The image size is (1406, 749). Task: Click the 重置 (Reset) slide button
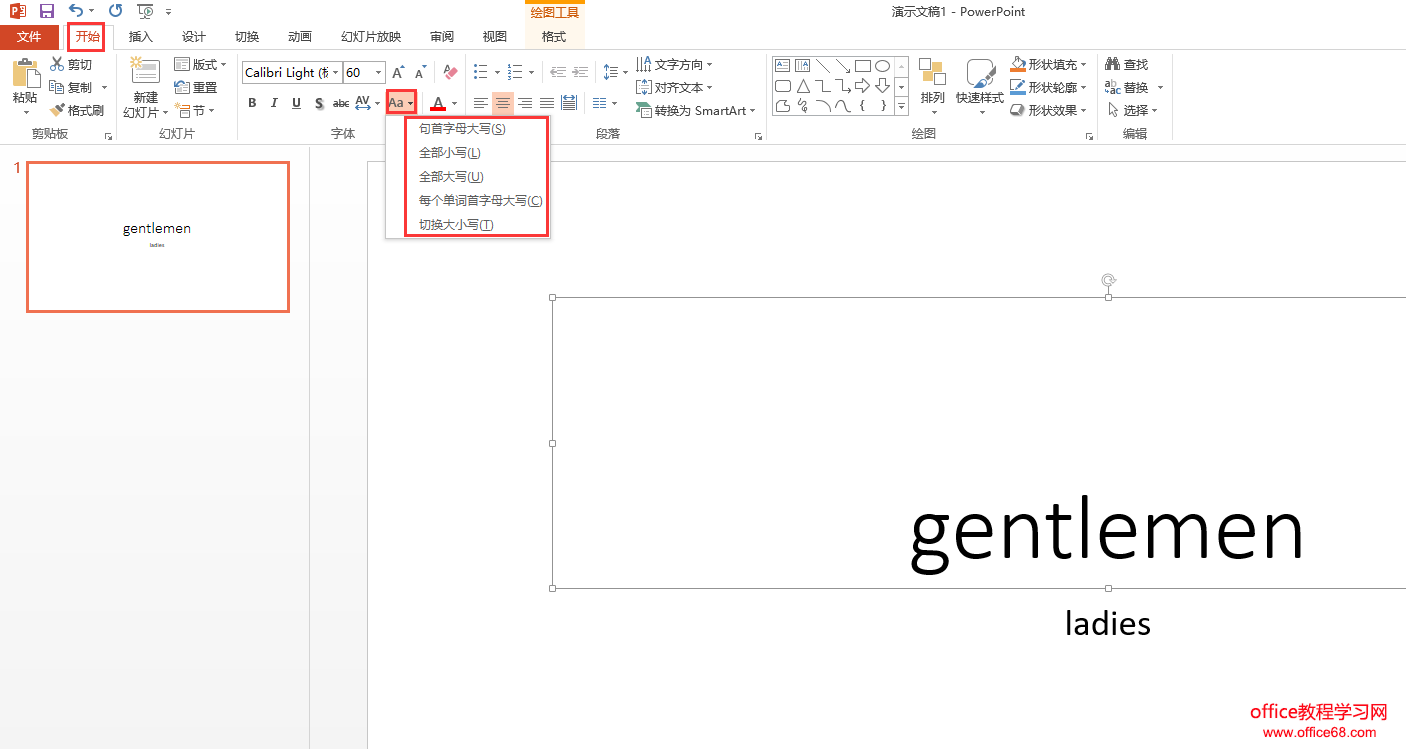click(x=196, y=87)
